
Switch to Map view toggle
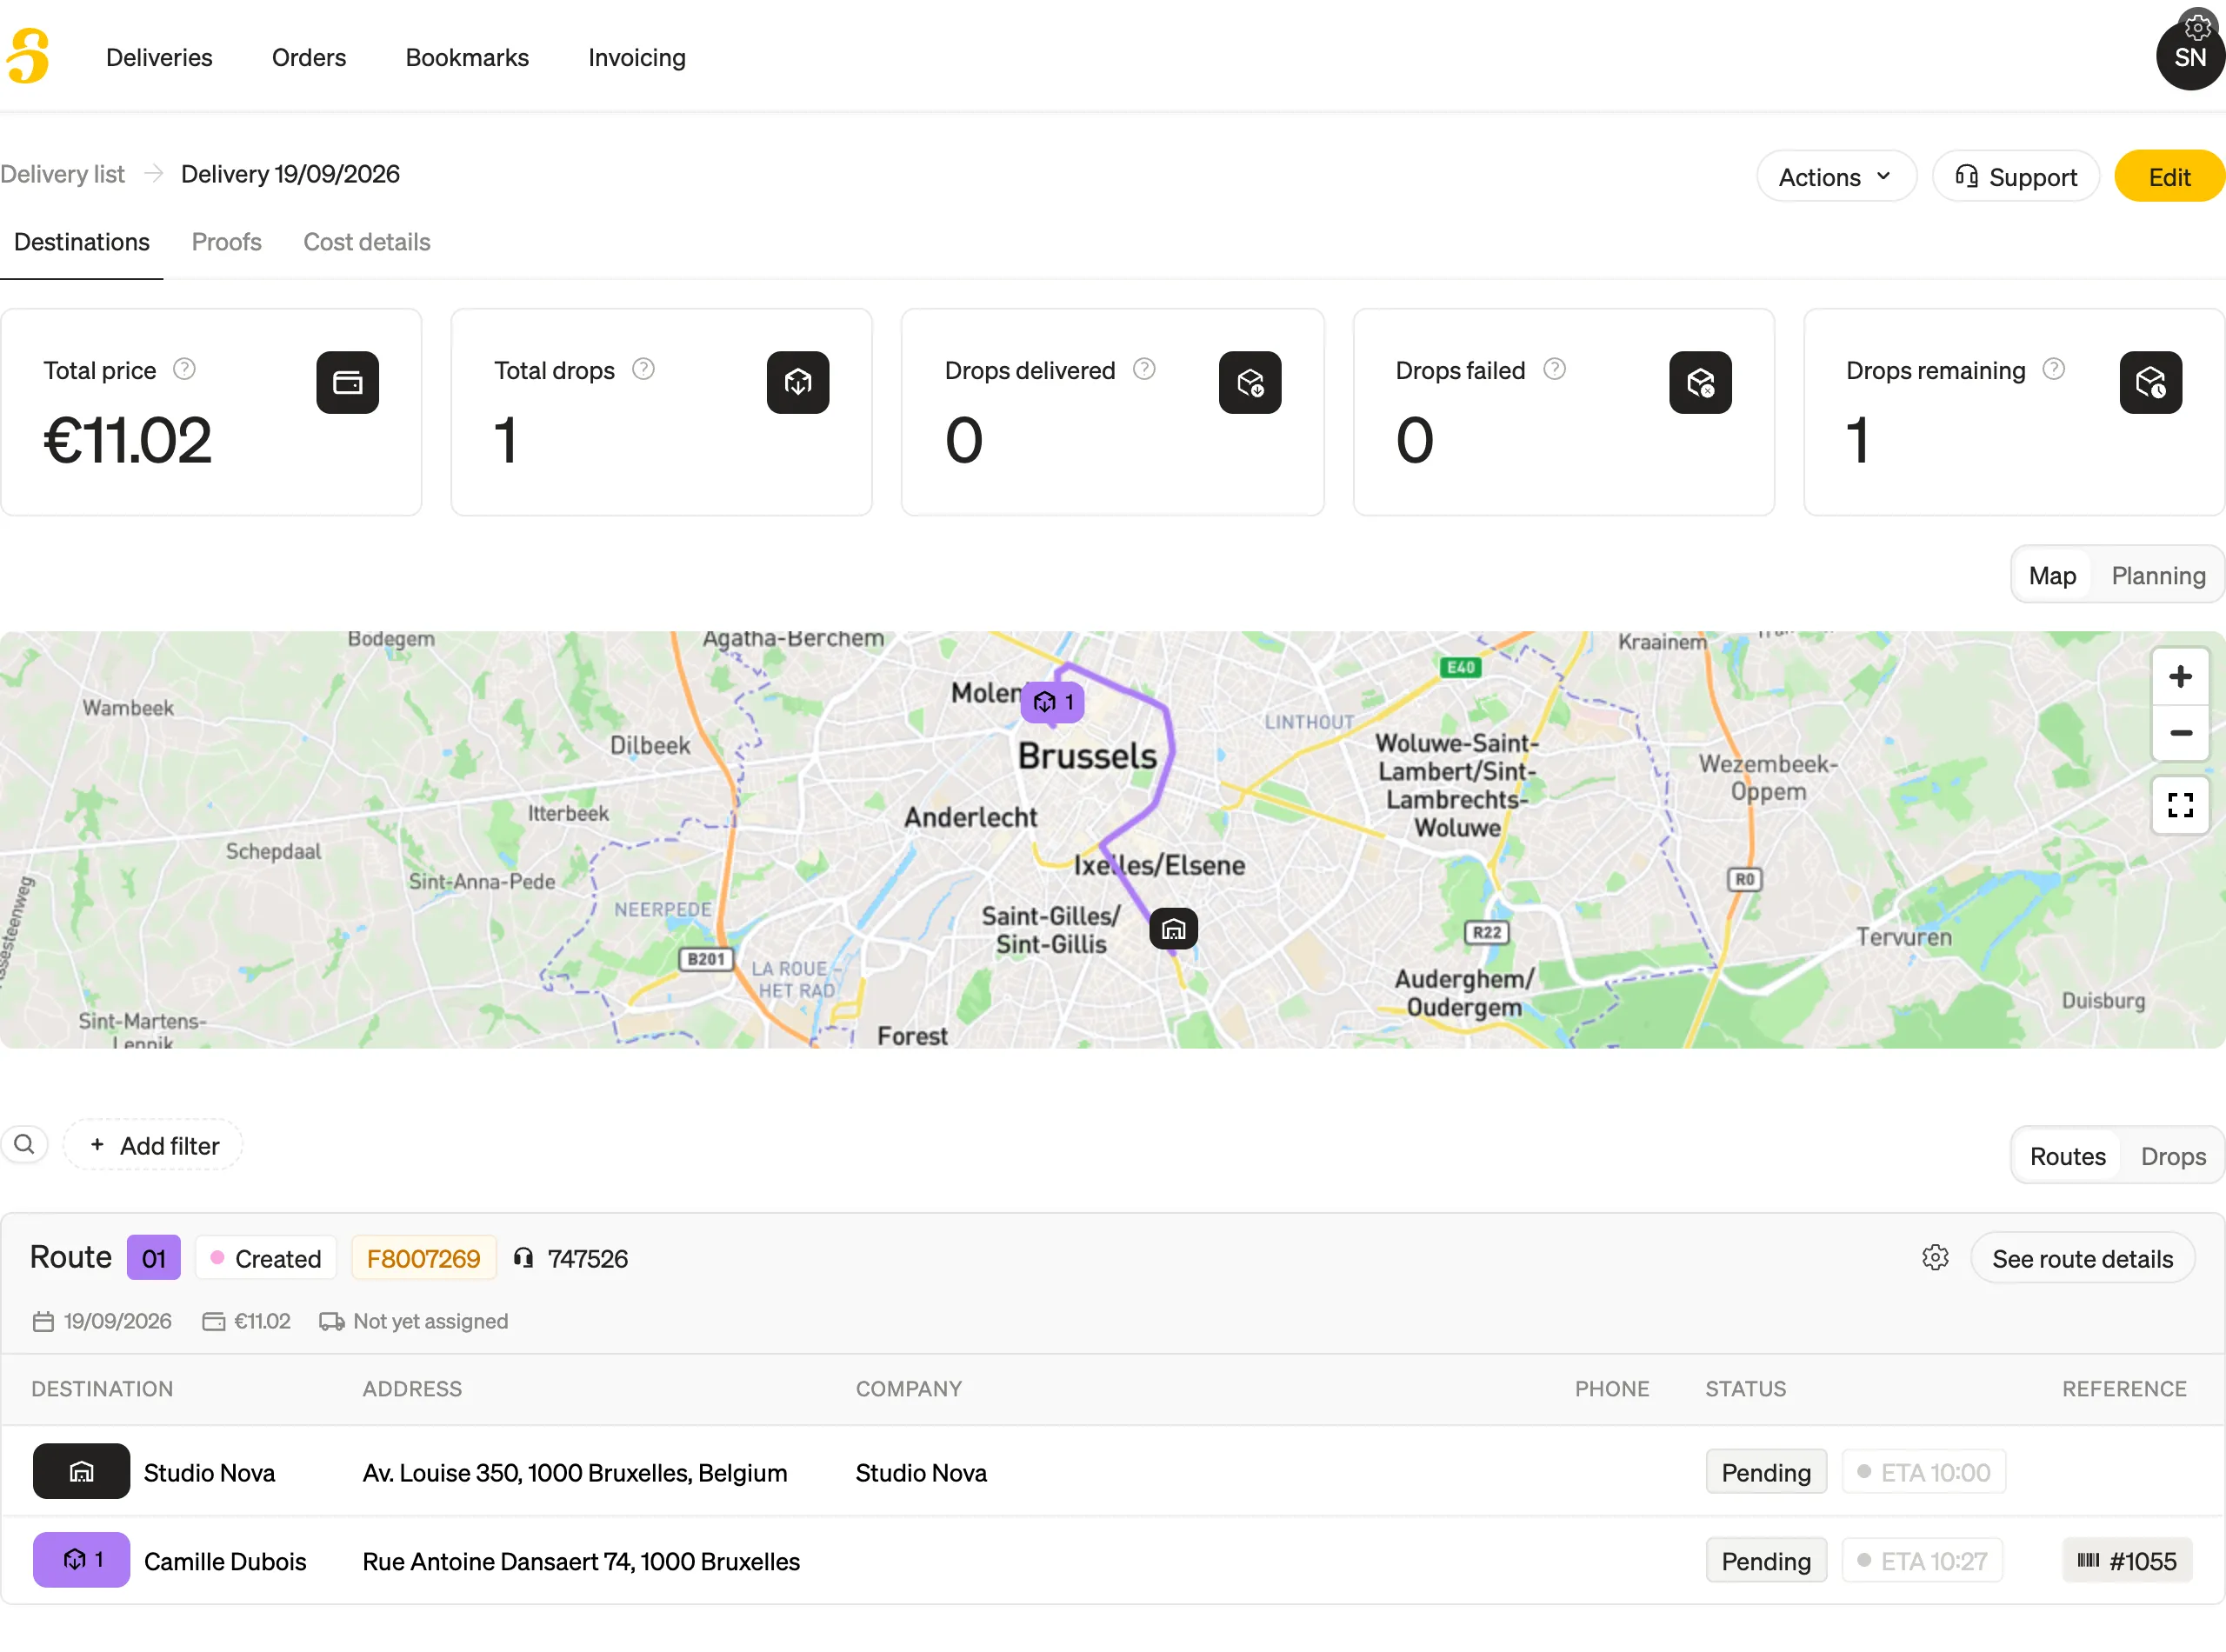tap(2051, 576)
